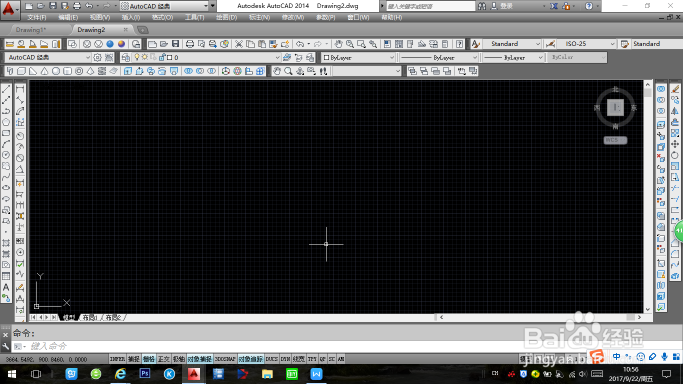Toggle layer 0 lightbulb on/off
683x384 pixels.
137,57
